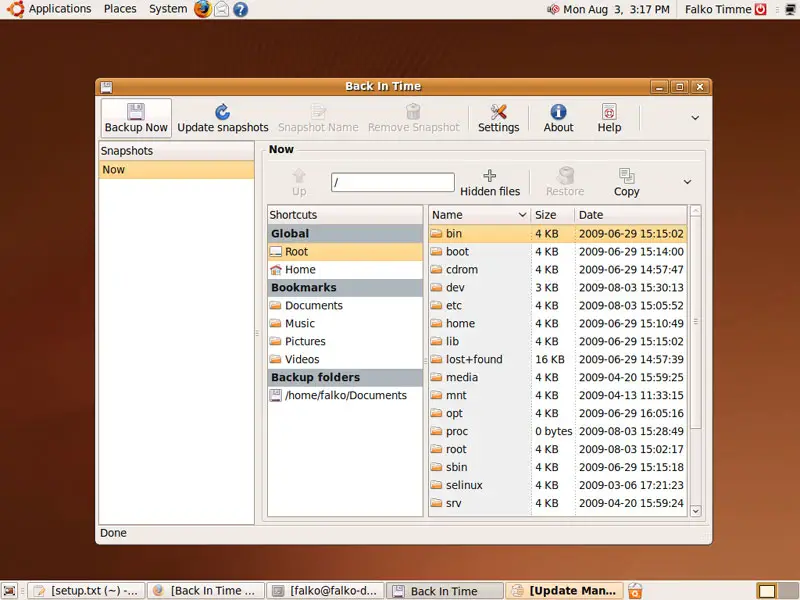Click the Falko Timme user menu
This screenshot has width=800, height=600.
point(725,9)
